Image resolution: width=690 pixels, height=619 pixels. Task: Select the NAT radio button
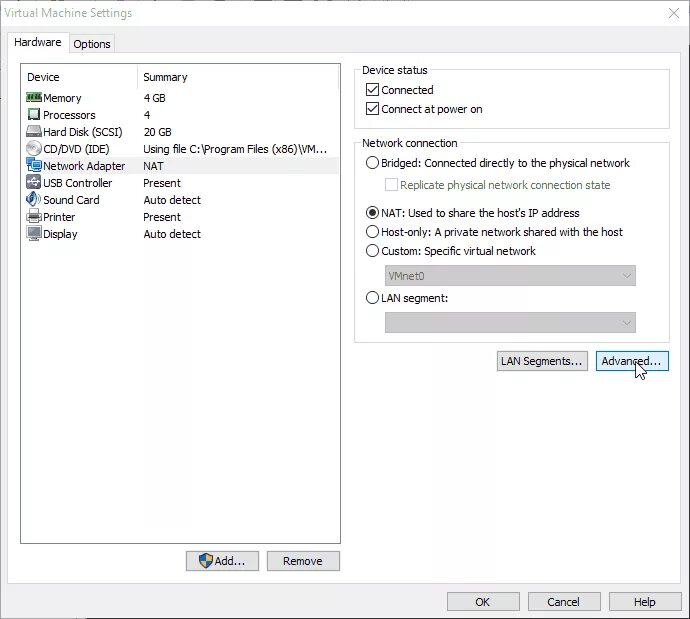(x=372, y=213)
